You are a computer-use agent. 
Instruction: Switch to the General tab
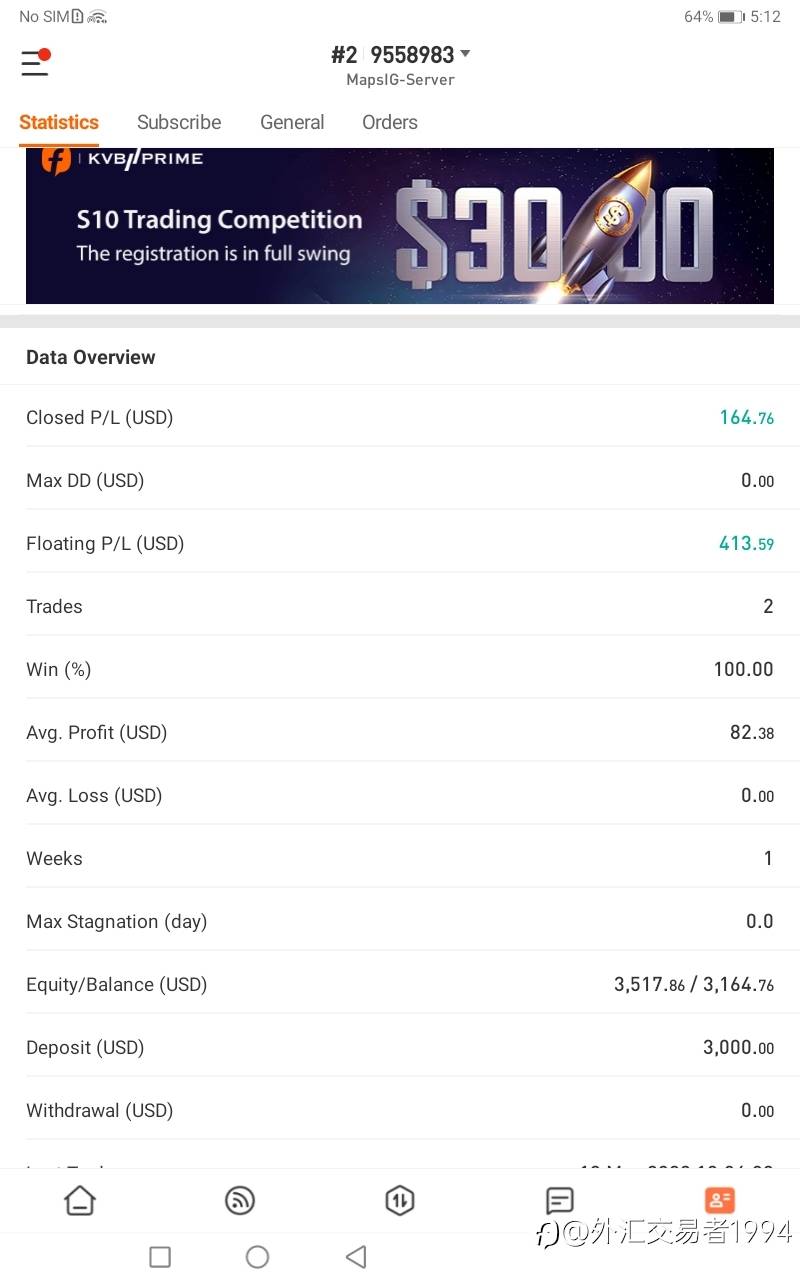(292, 122)
